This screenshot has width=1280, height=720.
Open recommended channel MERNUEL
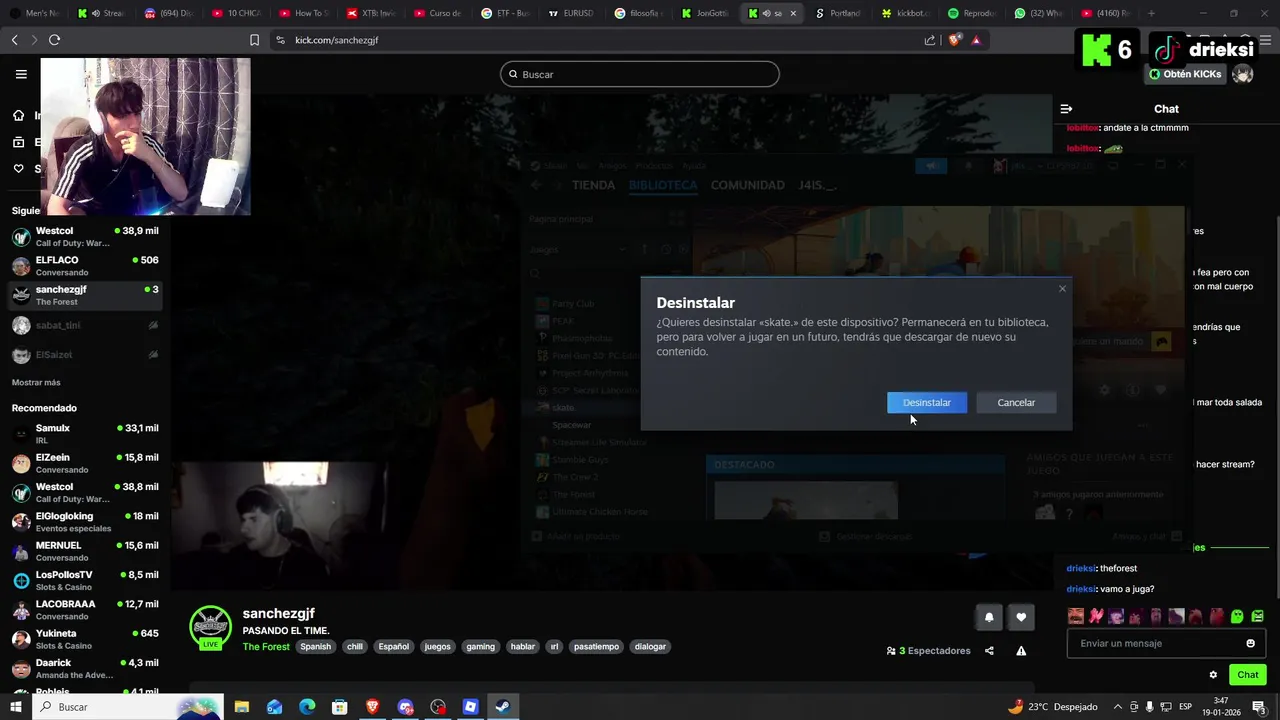coord(85,551)
